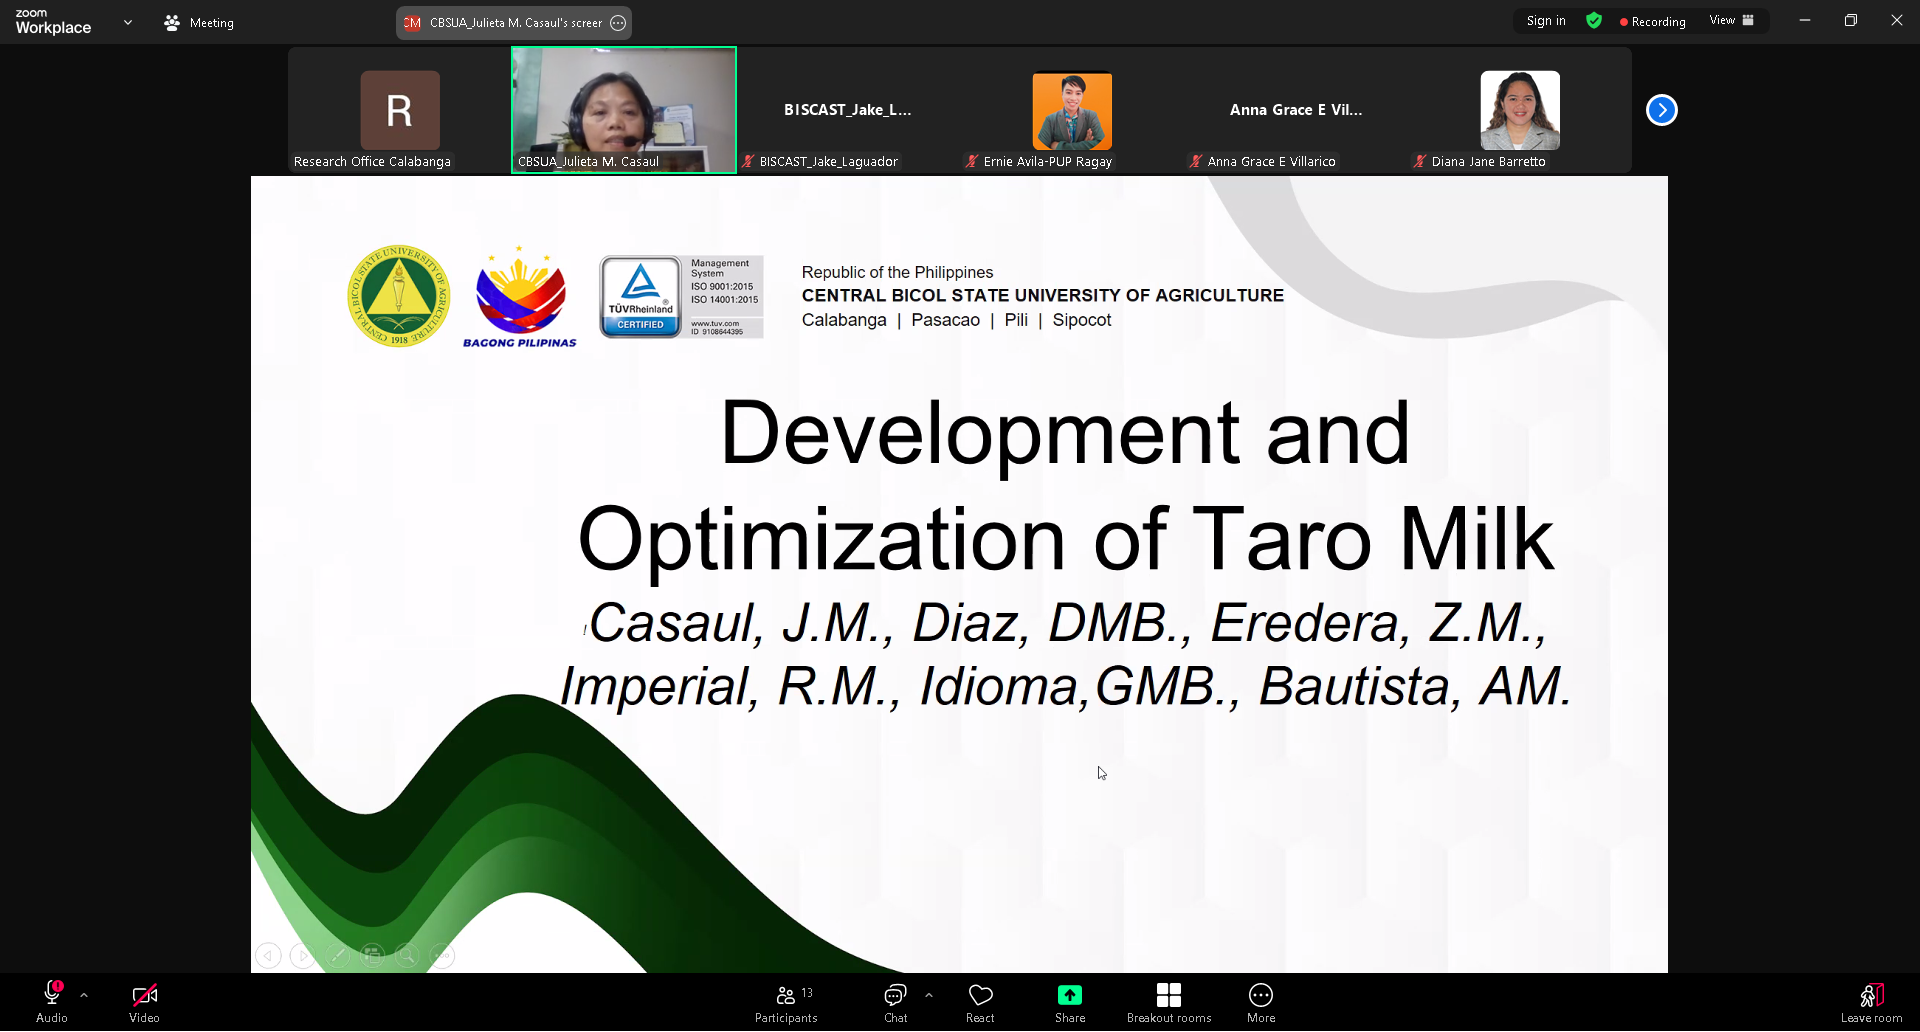The width and height of the screenshot is (1920, 1032).
Task: Open the screen share options ellipsis
Action: pos(618,23)
